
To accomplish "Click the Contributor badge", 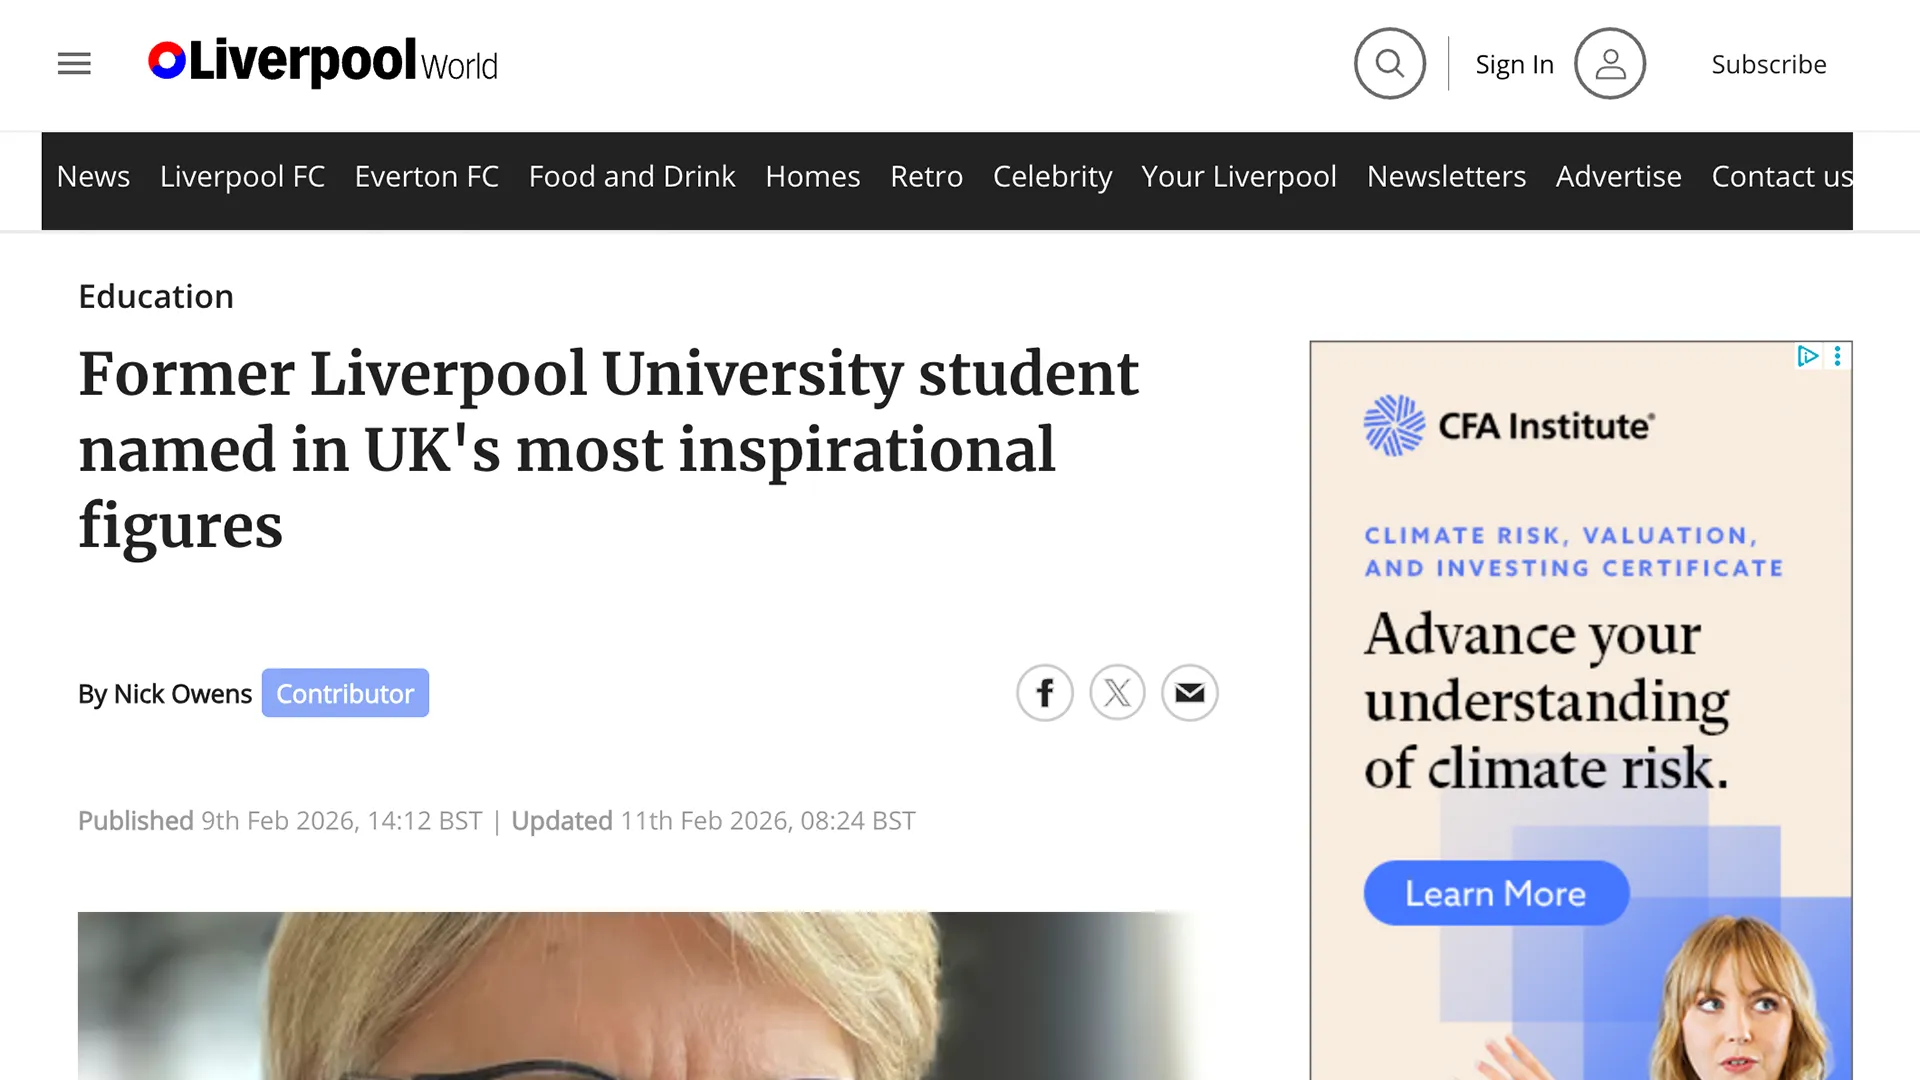I will (345, 693).
